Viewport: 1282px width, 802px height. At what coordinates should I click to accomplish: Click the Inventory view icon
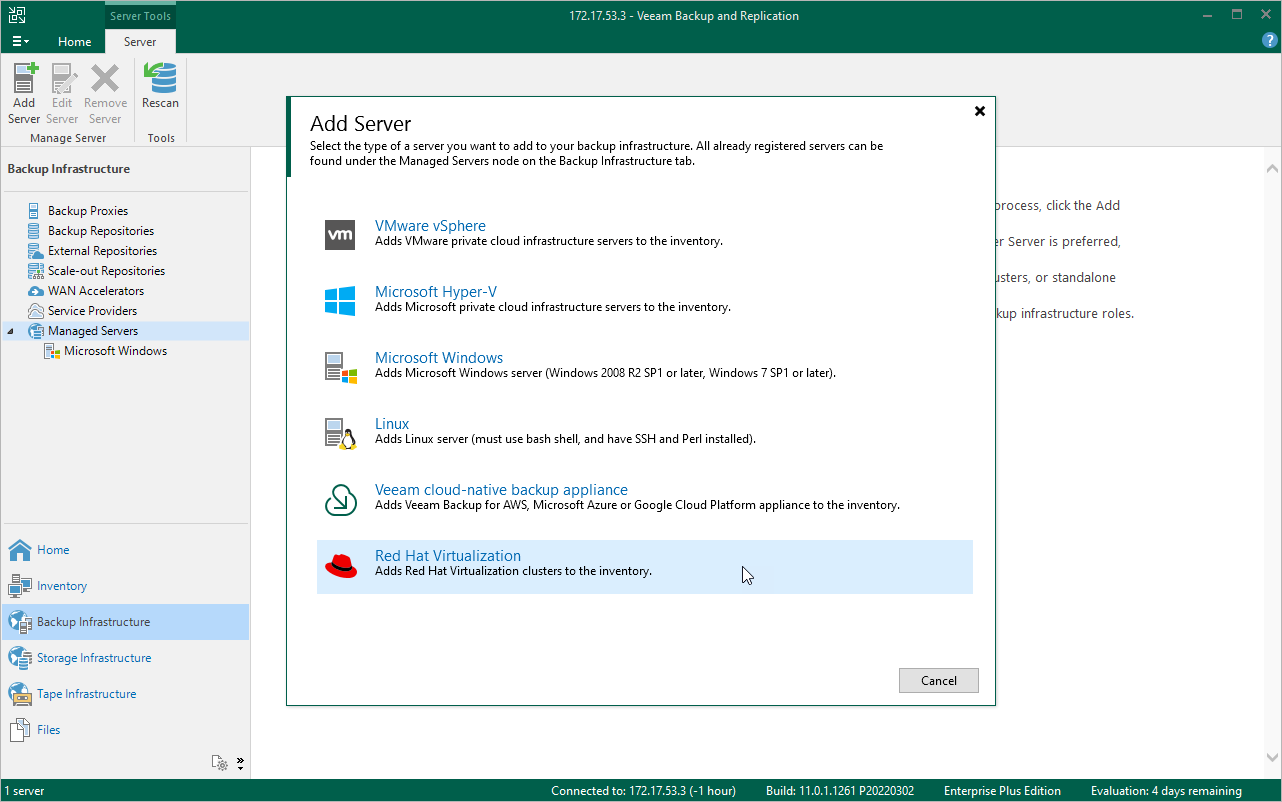[20, 586]
